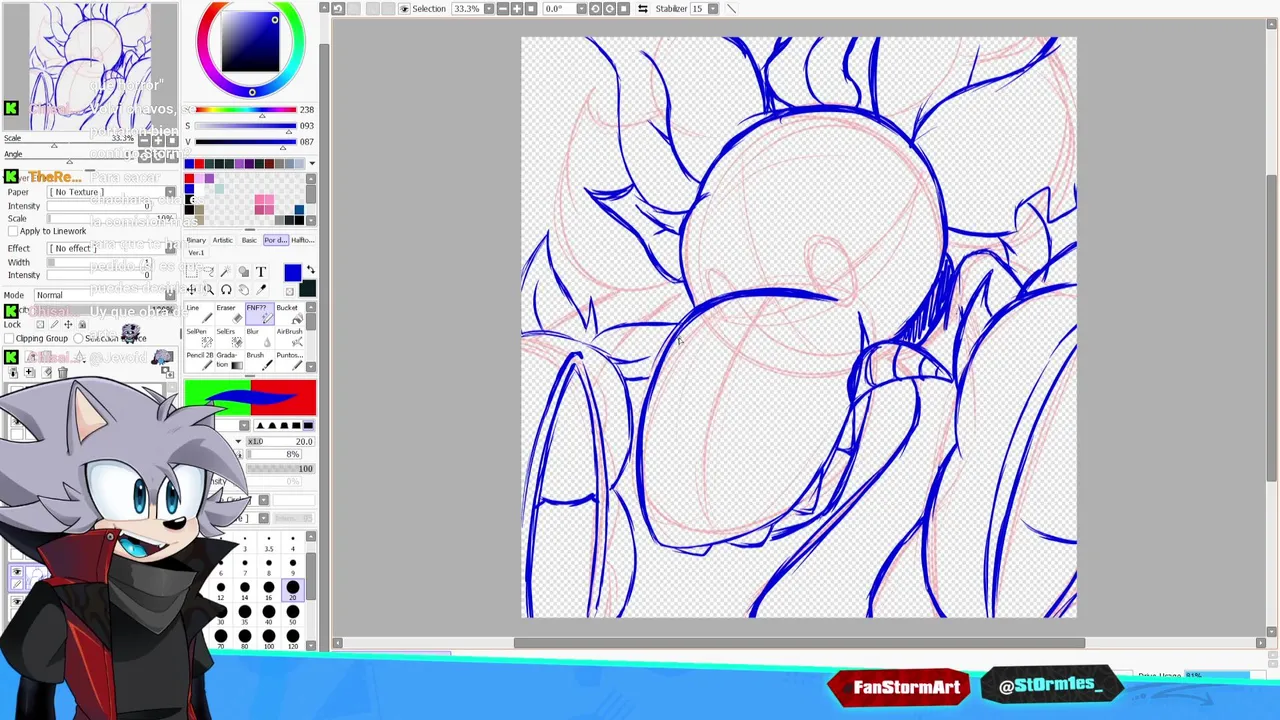This screenshot has width=1280, height=720.
Task: Click the undo arrow in the top toolbar
Action: tap(338, 8)
